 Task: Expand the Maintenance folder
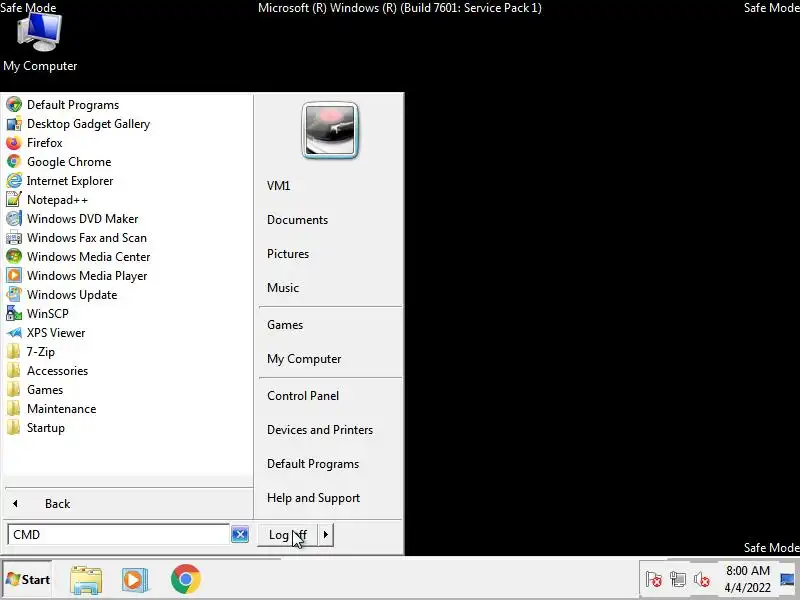[51, 409]
